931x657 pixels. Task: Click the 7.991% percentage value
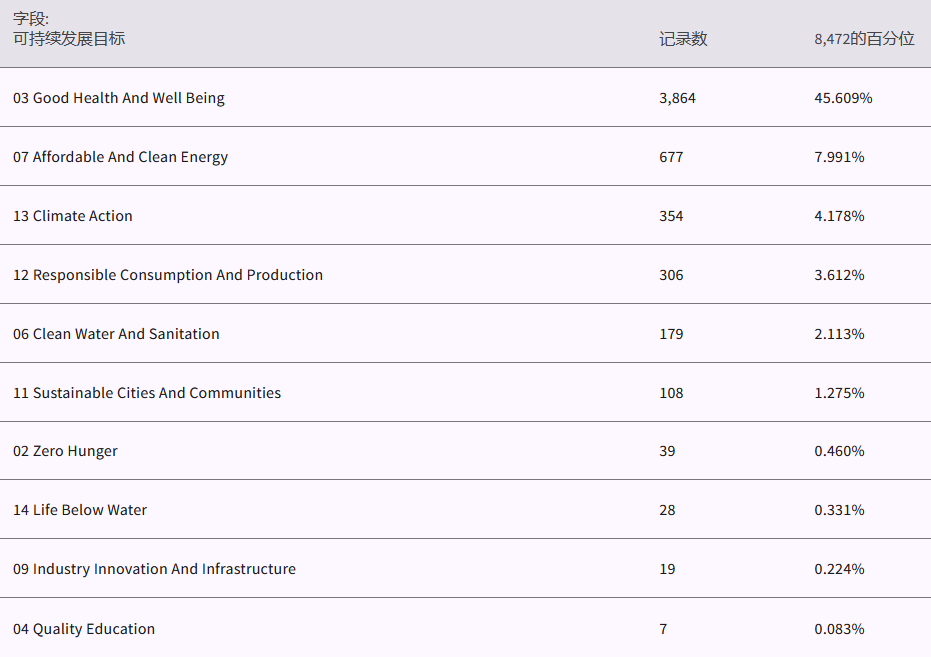839,157
